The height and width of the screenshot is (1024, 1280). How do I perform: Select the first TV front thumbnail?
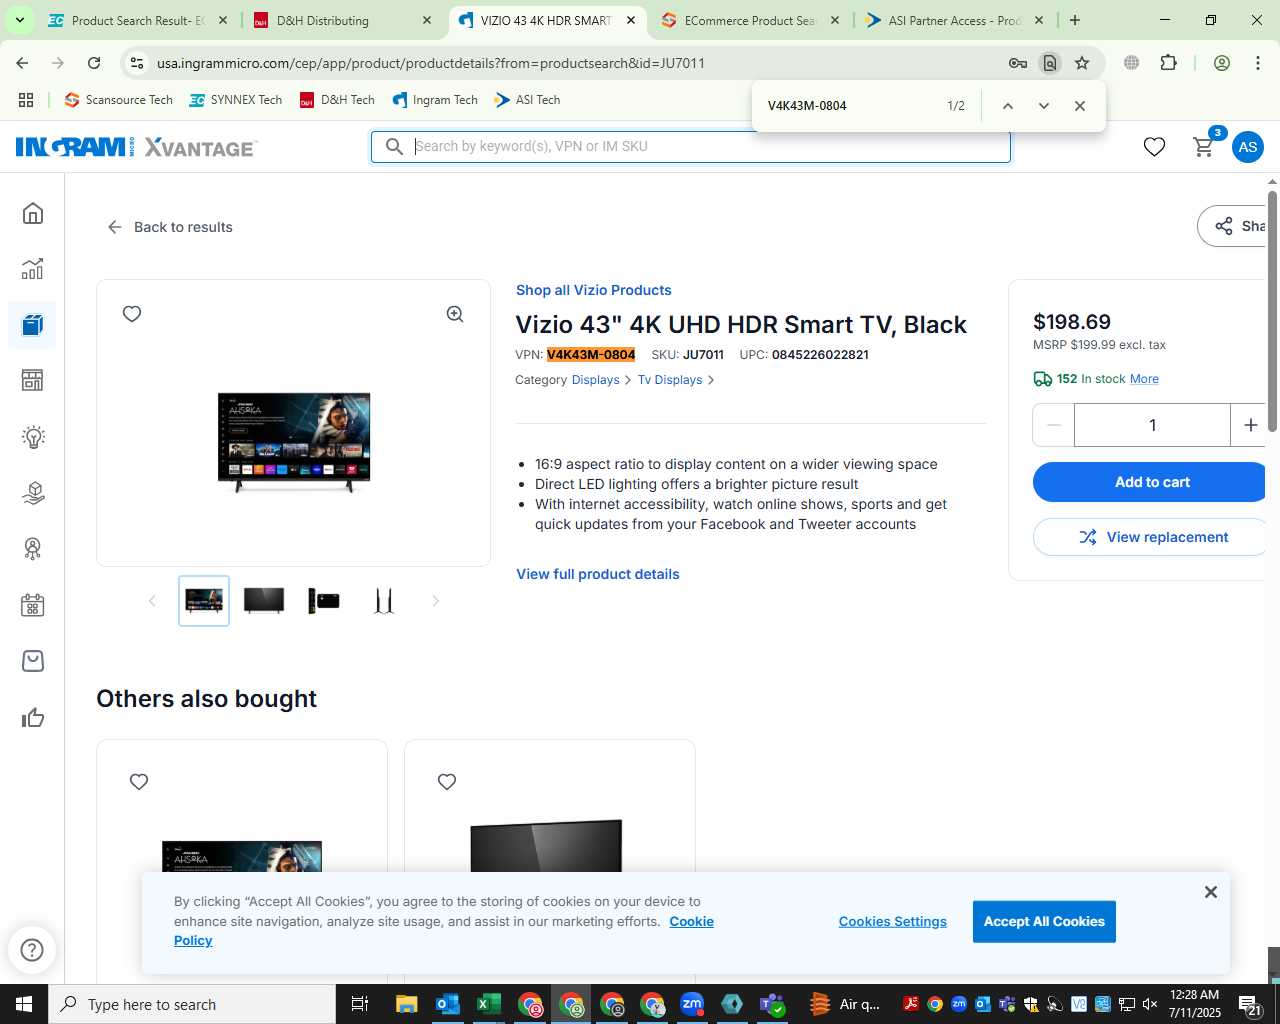204,601
